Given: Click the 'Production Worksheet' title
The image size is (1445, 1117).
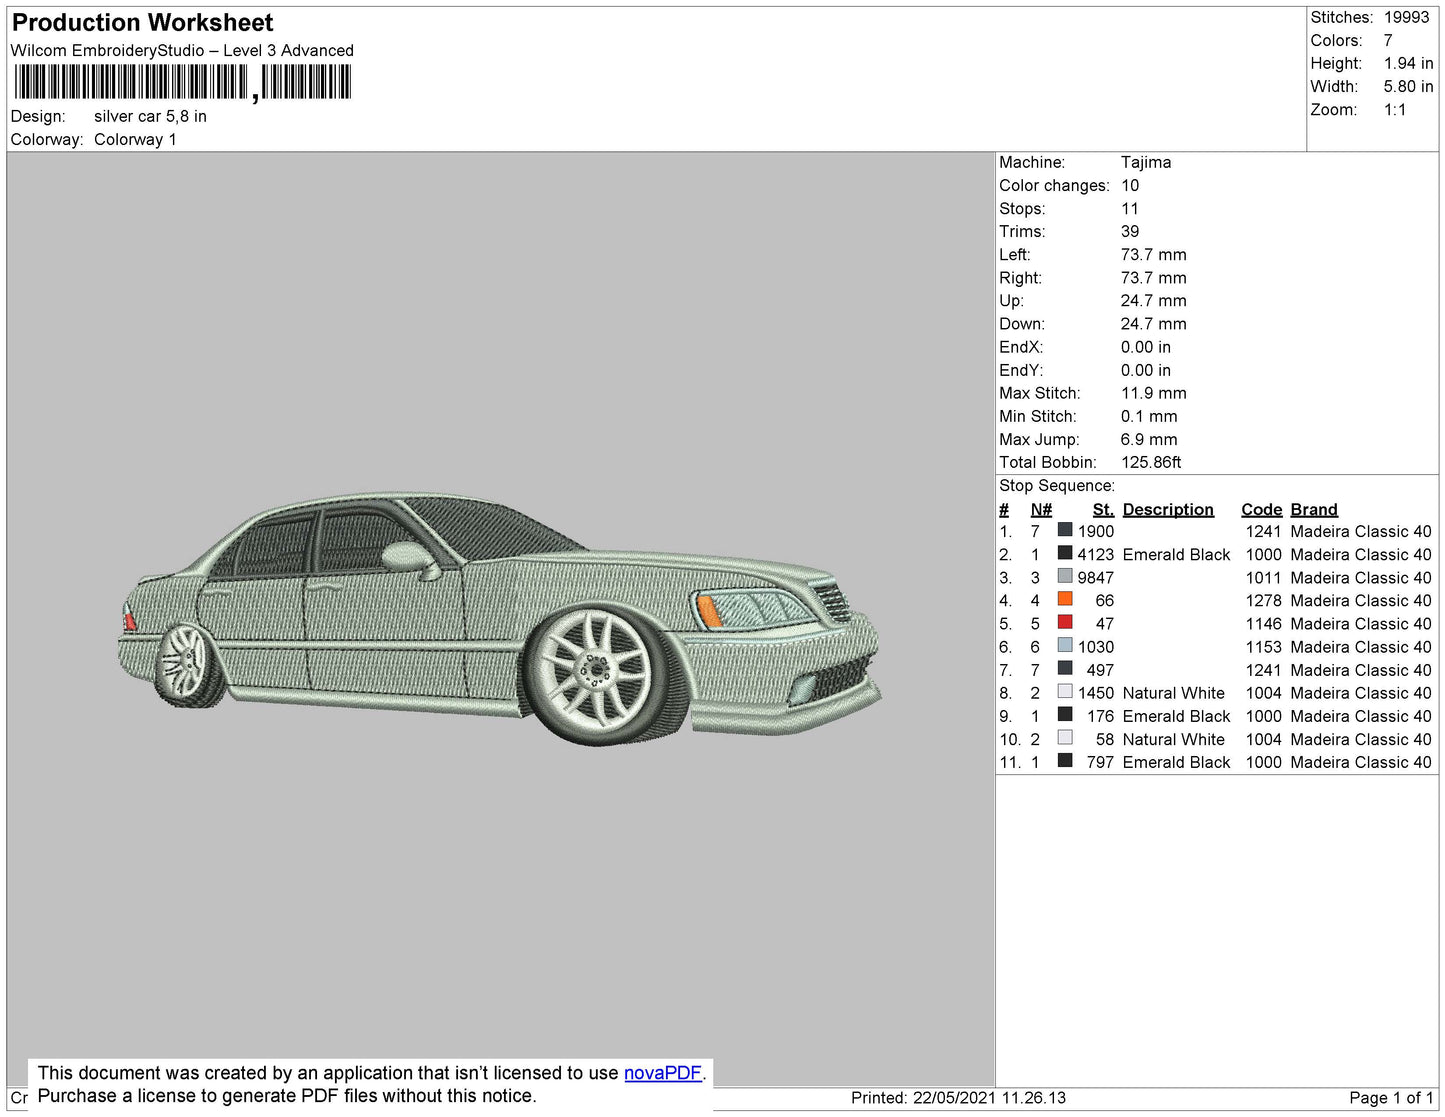Looking at the screenshot, I should pyautogui.click(x=142, y=23).
